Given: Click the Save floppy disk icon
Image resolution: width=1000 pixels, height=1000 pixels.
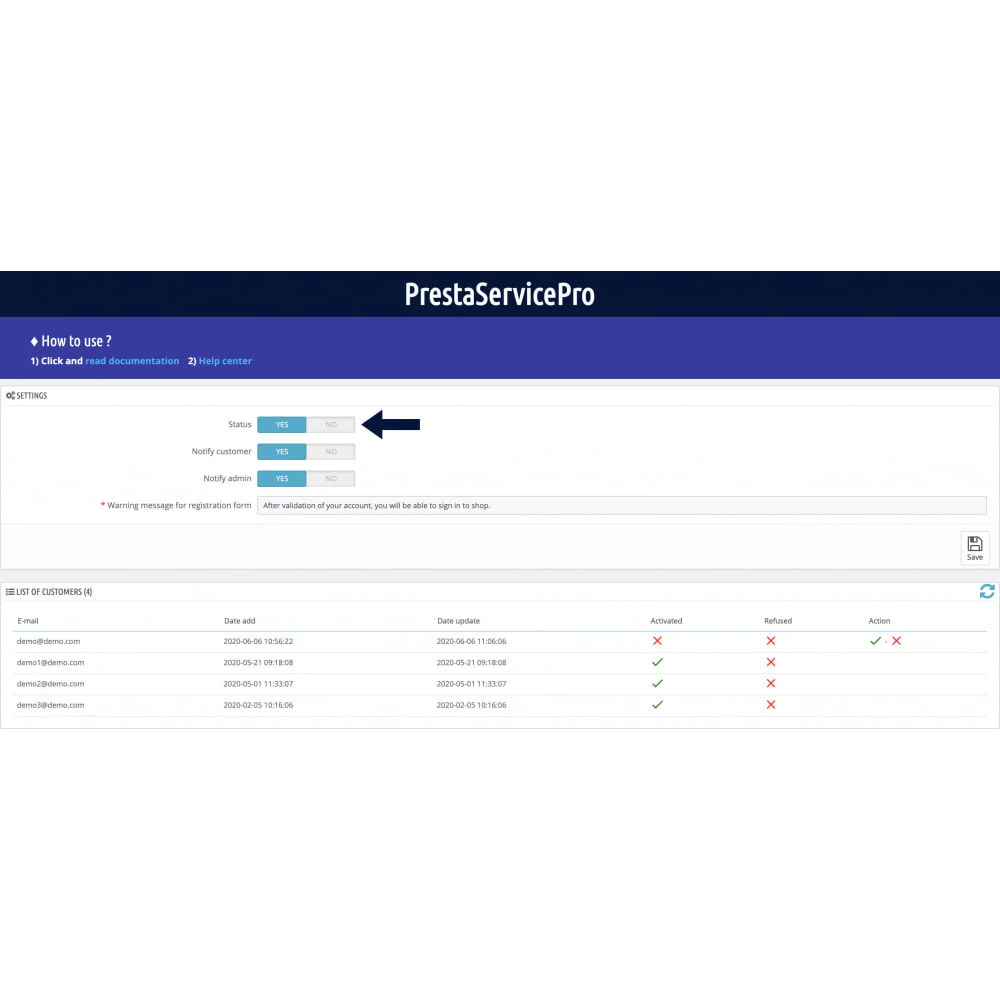Looking at the screenshot, I should (974, 544).
